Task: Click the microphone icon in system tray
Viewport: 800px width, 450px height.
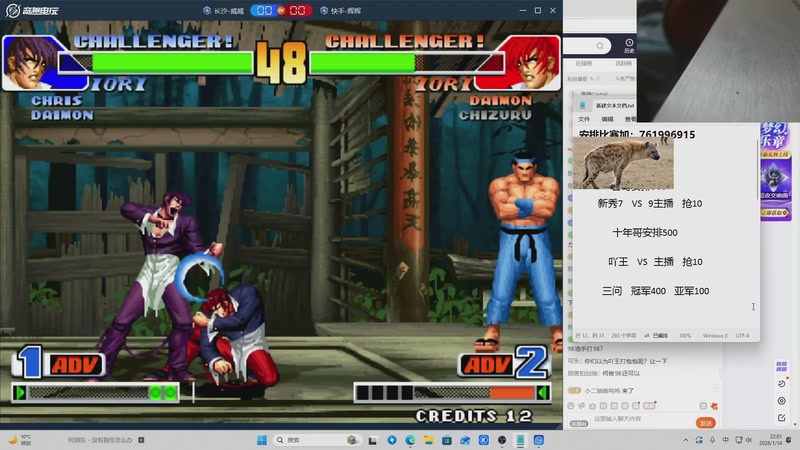Action: coord(712,440)
